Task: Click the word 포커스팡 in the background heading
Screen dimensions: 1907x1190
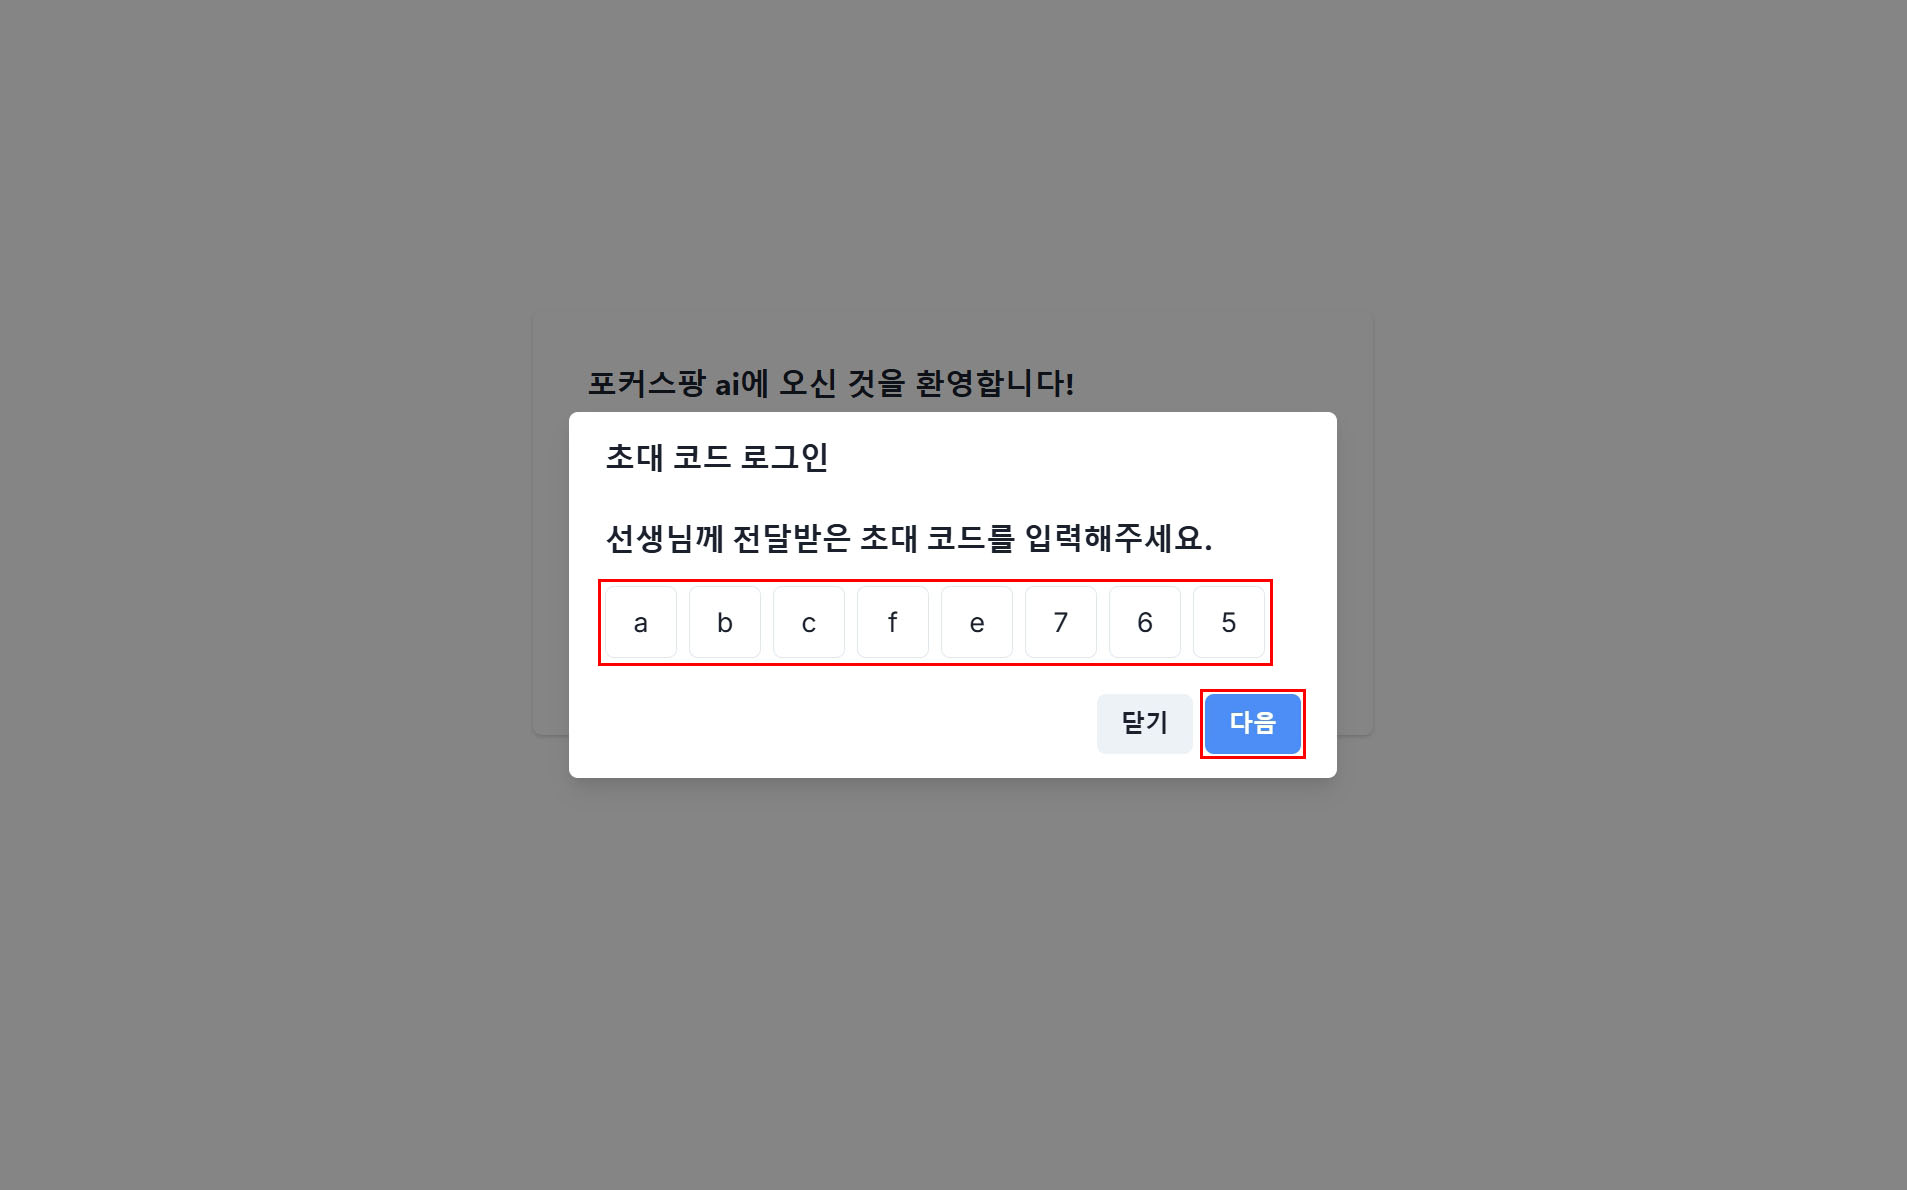Action: click(x=646, y=382)
